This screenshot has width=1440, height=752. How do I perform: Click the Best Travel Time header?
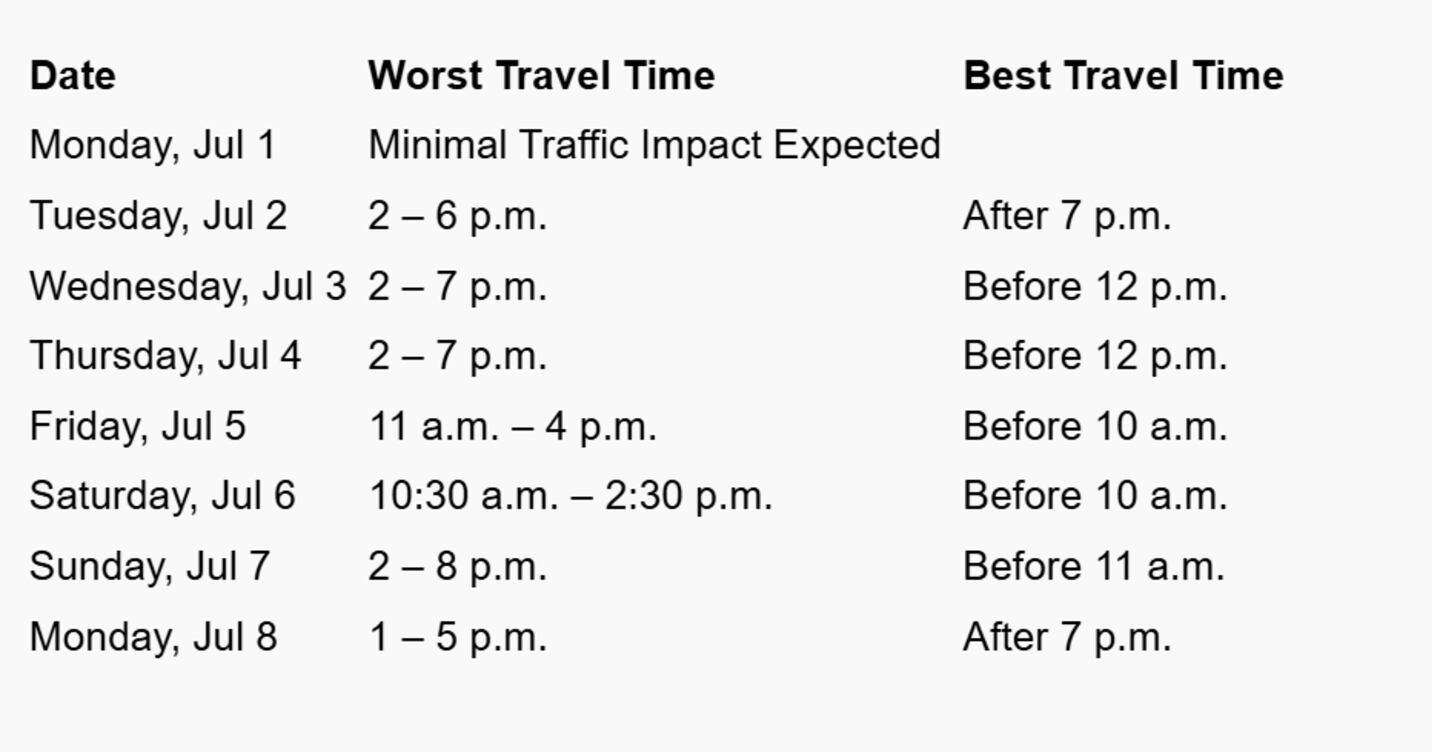tap(1123, 76)
